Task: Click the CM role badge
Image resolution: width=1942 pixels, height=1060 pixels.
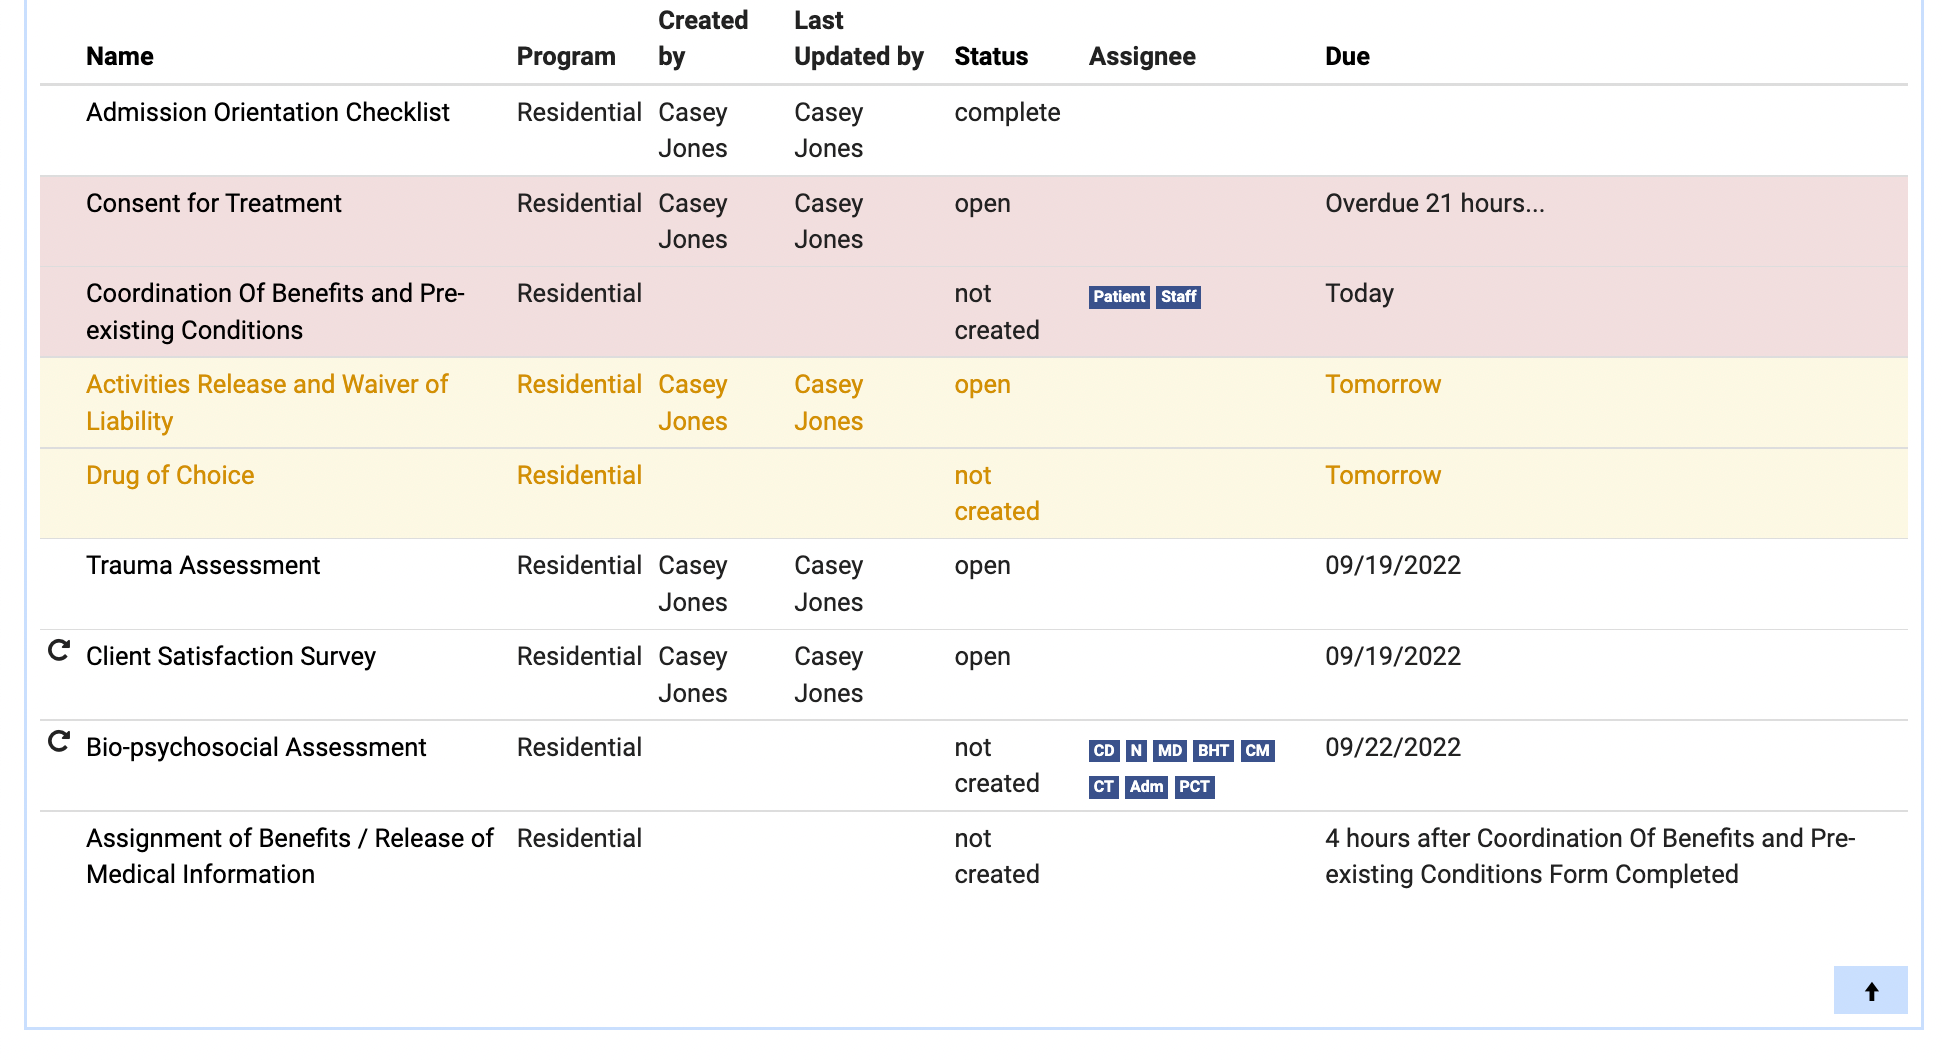Action: pyautogui.click(x=1258, y=751)
